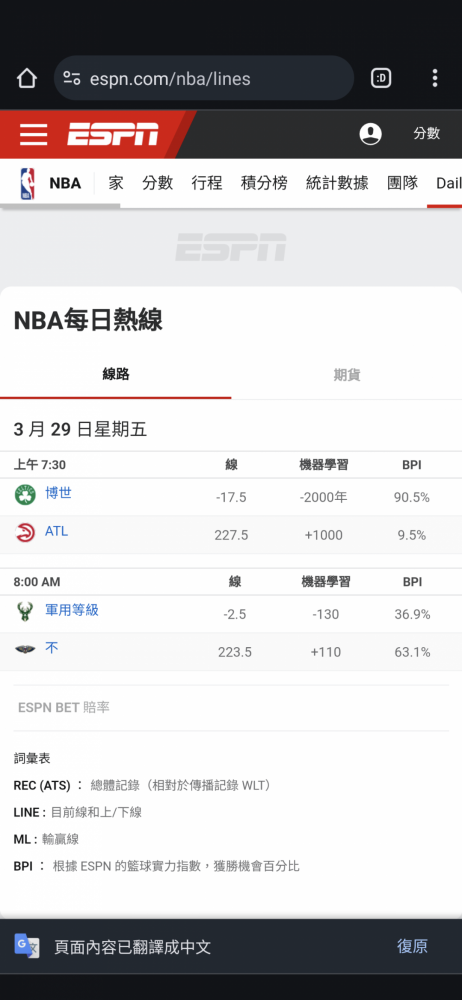Screen dimensions: 462x1000
Task: Open the ESPN hamburger menu
Action: pyautogui.click(x=33, y=135)
